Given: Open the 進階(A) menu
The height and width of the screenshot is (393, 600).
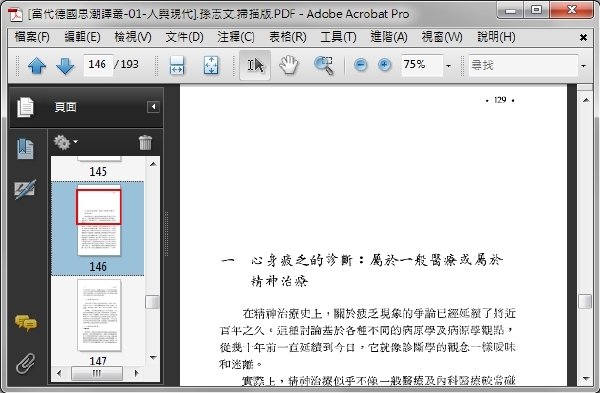Looking at the screenshot, I should [389, 37].
